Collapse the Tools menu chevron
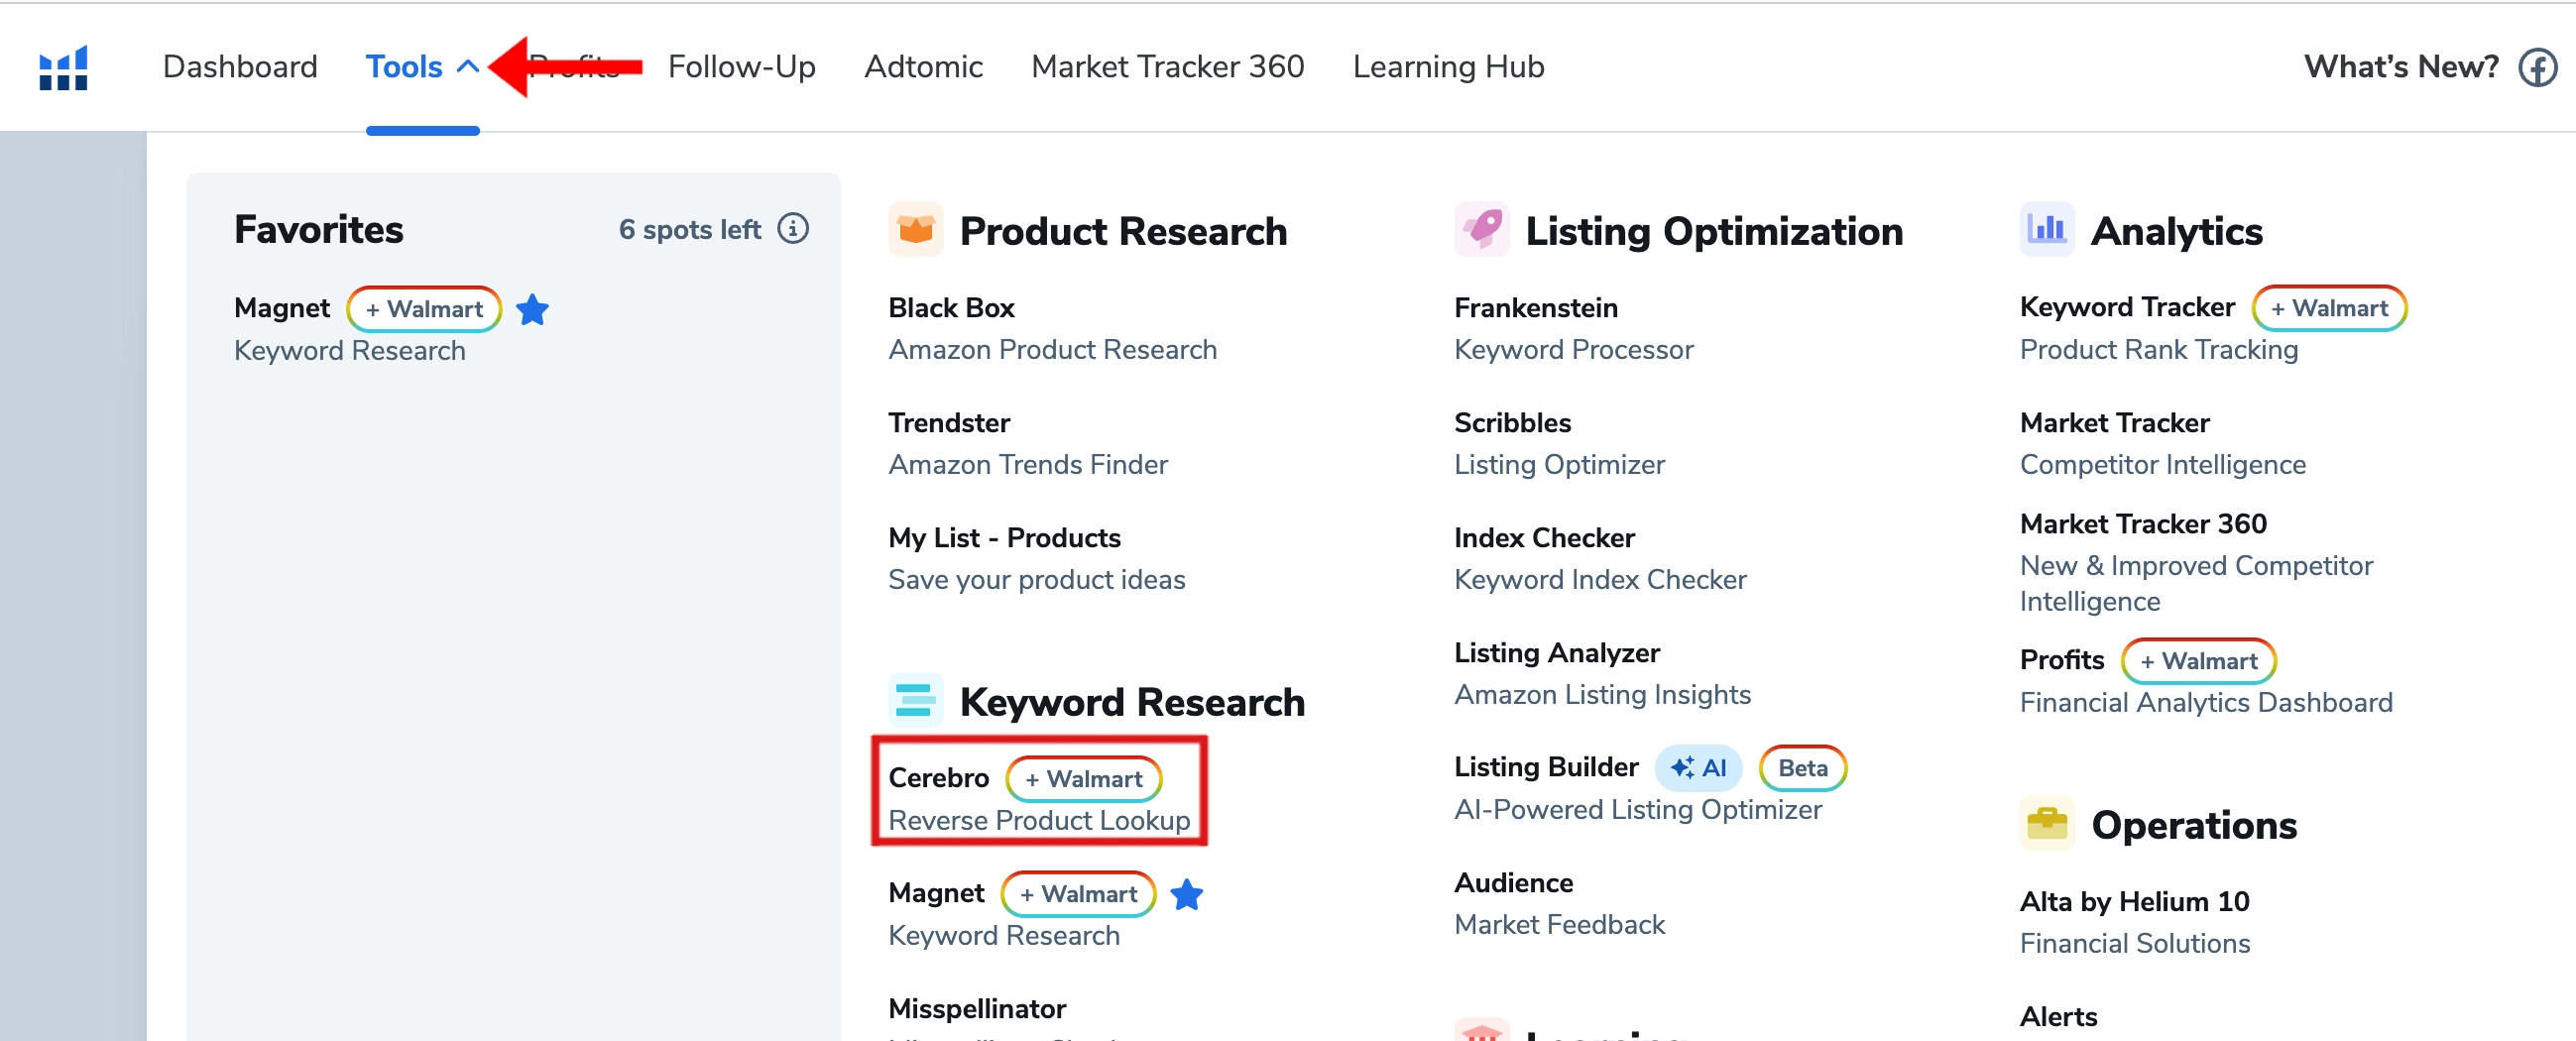Image resolution: width=2576 pixels, height=1041 pixels. coord(467,67)
